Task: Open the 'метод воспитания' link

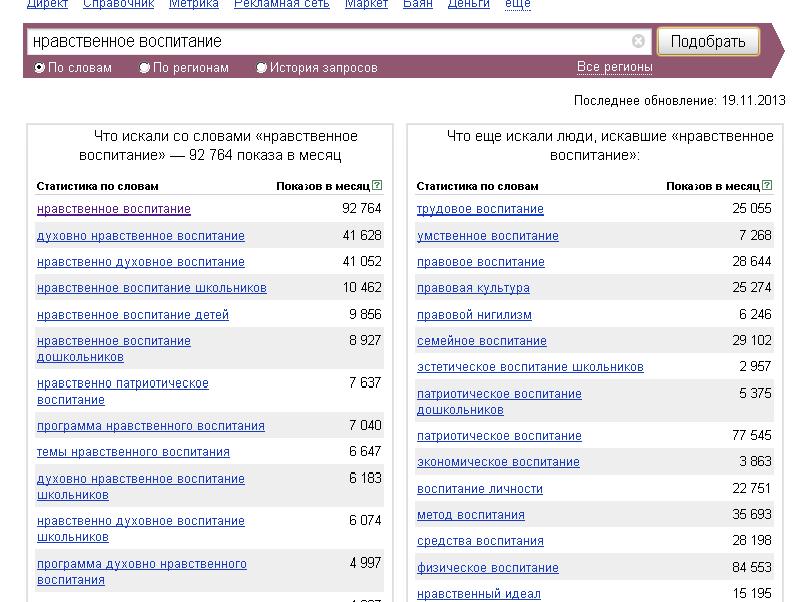Action: [470, 514]
